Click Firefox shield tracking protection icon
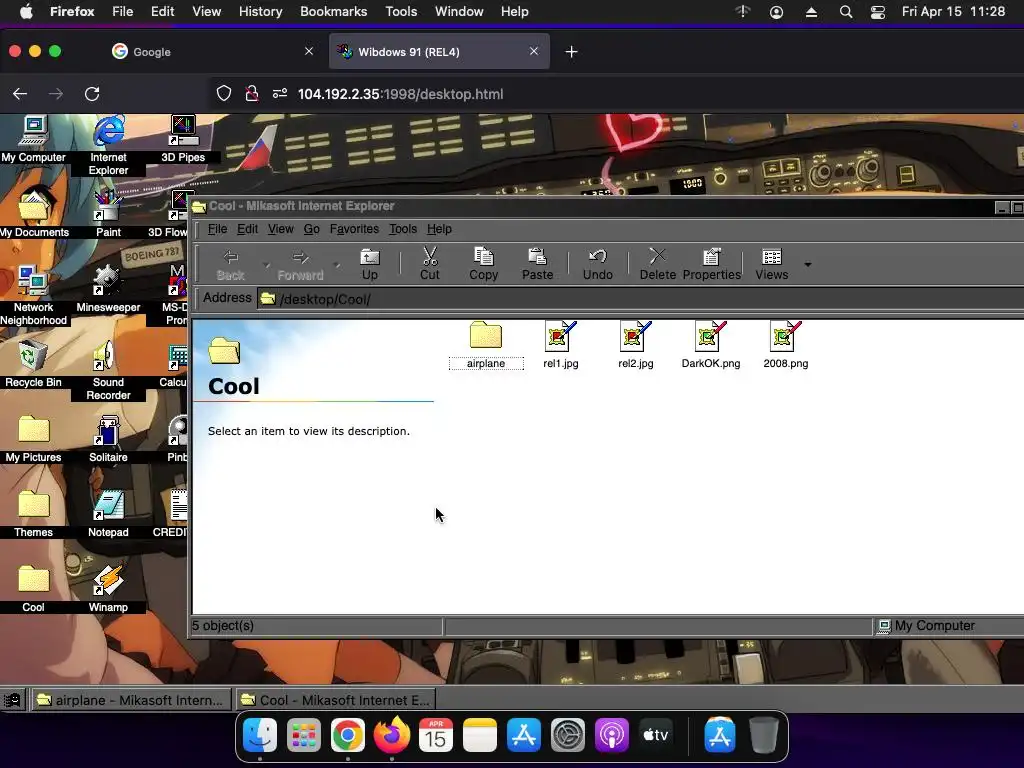 pyautogui.click(x=224, y=94)
